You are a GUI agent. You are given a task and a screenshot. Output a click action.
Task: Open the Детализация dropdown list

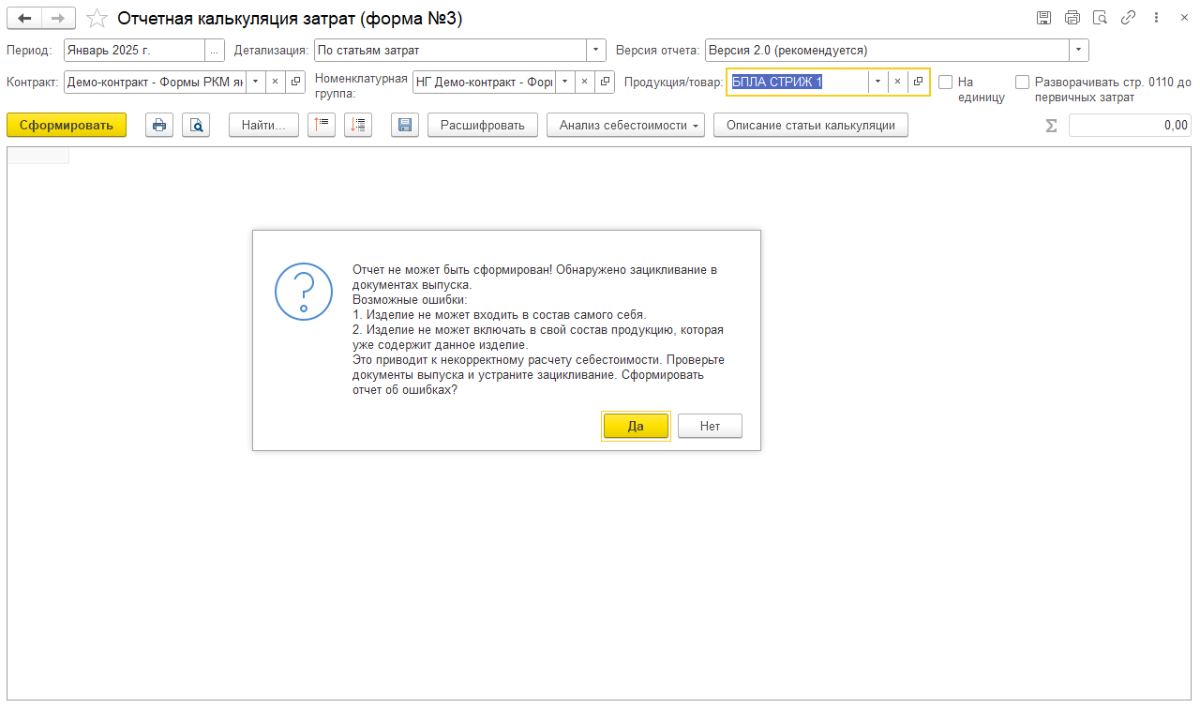coord(596,50)
